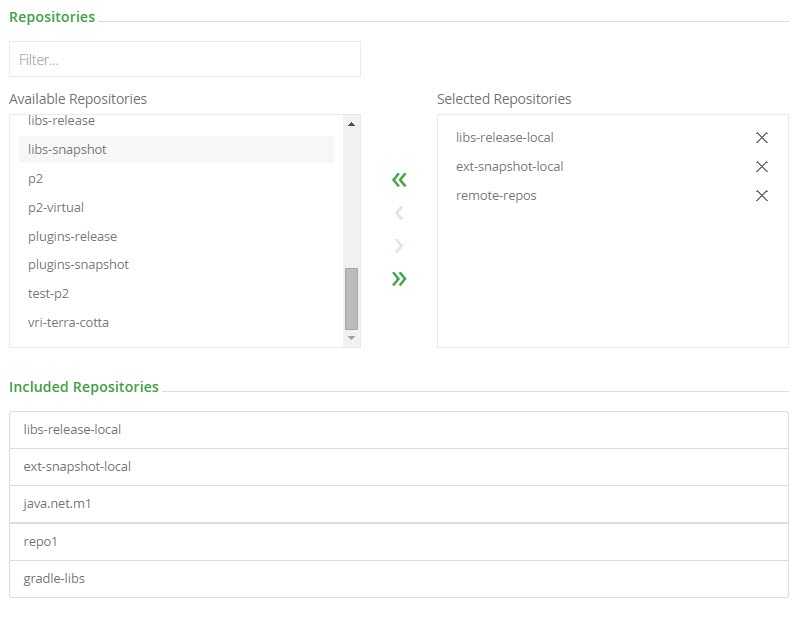Select test-p2 repository item

point(49,294)
